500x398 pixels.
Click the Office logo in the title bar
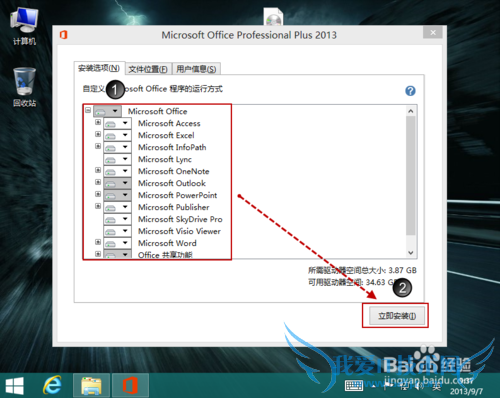point(63,35)
